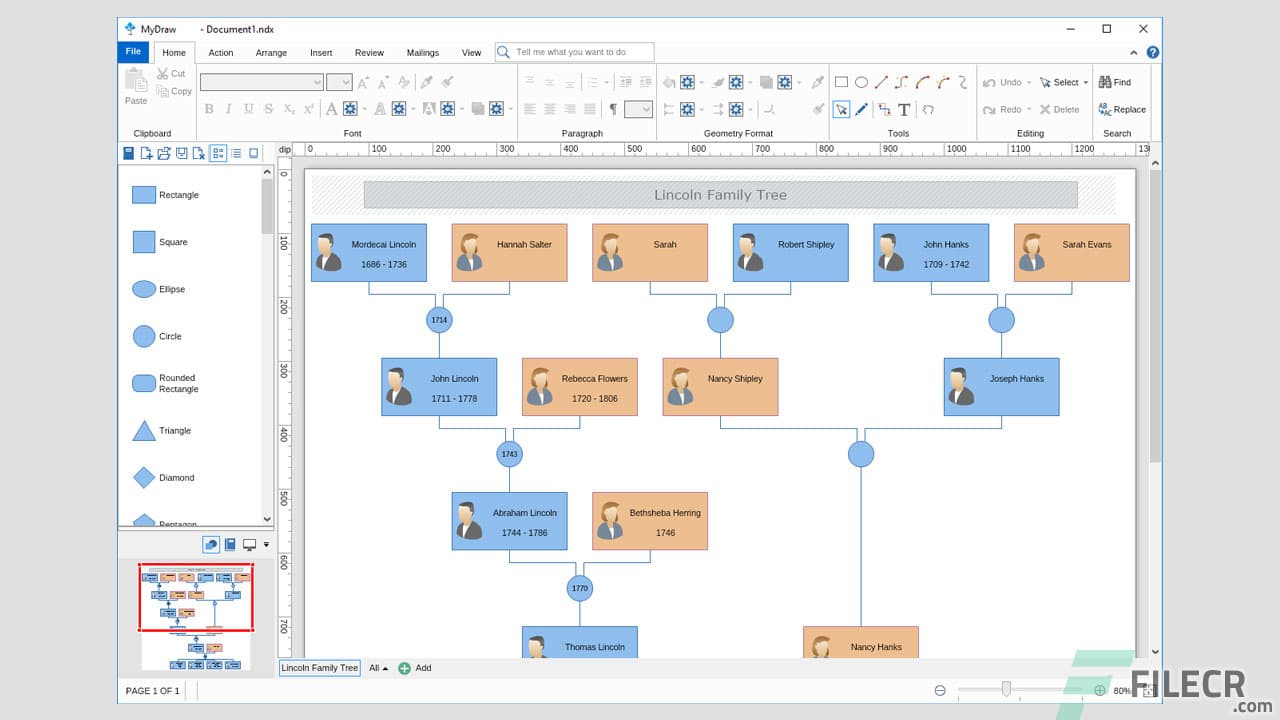Click the Add button to create a page
Viewport: 1280px width, 720px height.
(416, 668)
